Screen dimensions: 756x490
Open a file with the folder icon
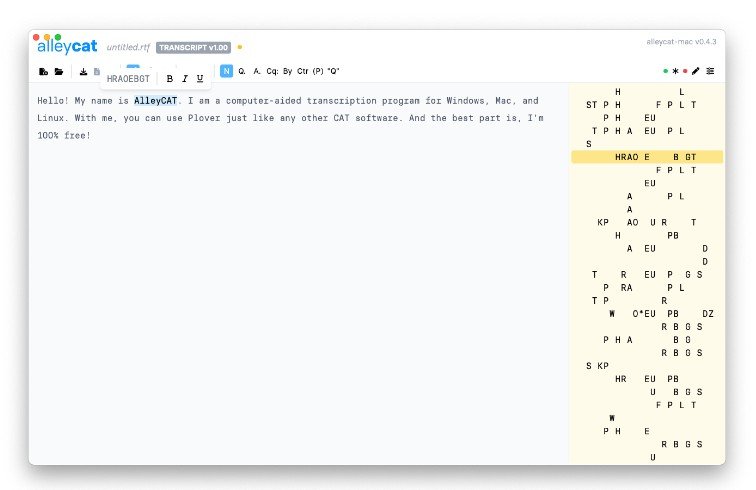(59, 71)
